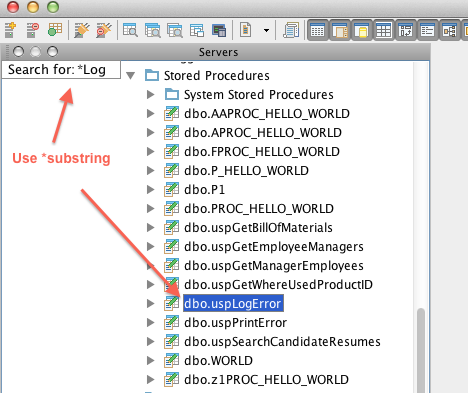
Task: Click the dark table window toolbar icon
Action: tap(219, 30)
